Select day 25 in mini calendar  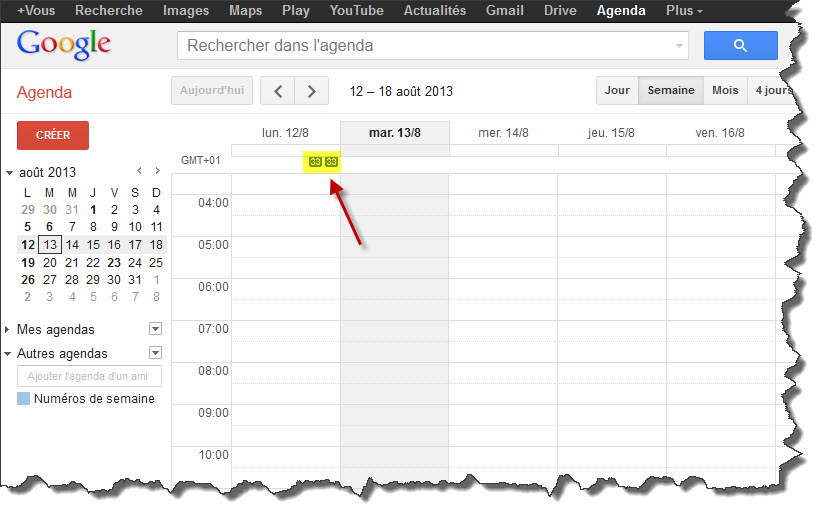[x=156, y=262]
